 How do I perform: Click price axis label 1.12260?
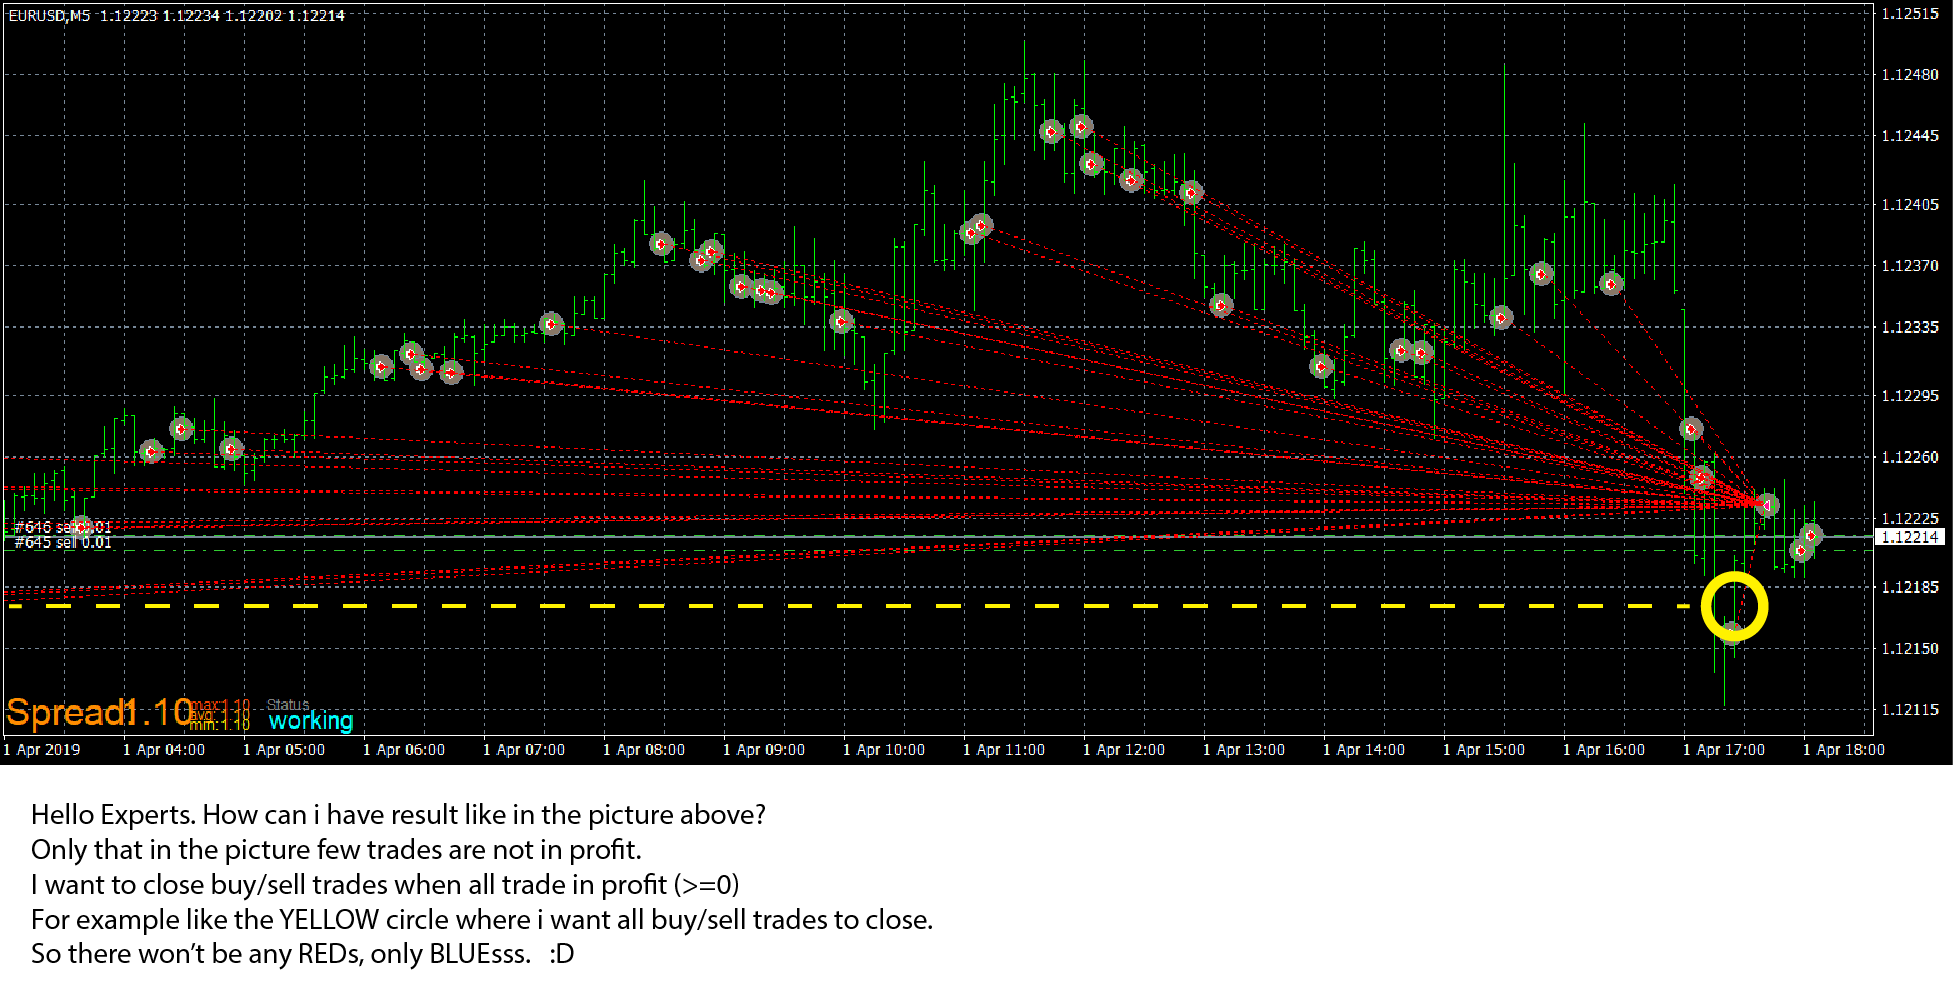coord(1910,457)
